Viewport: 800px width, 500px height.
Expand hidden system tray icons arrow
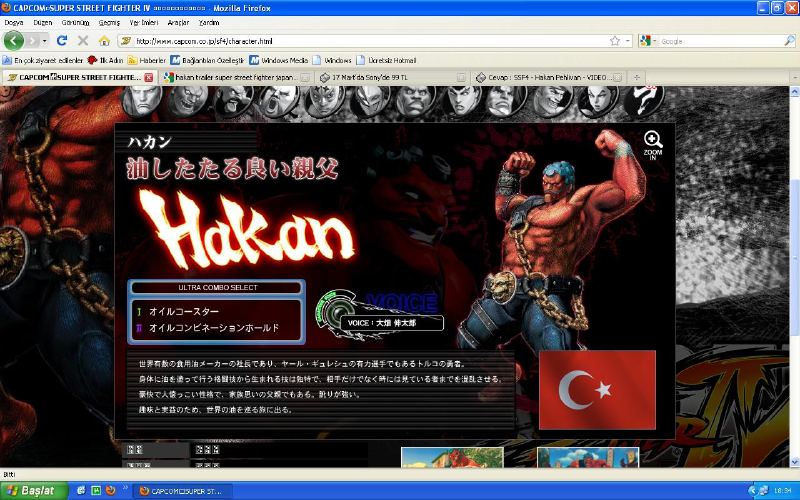tap(752, 491)
